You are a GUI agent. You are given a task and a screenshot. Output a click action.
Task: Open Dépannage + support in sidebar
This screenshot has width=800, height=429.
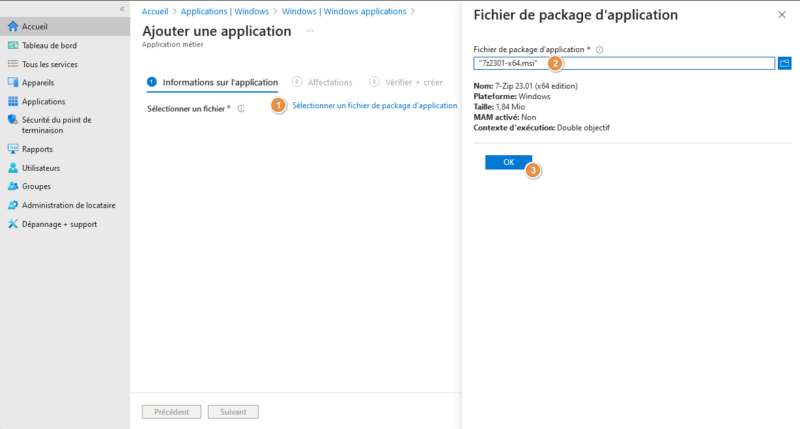(x=59, y=224)
